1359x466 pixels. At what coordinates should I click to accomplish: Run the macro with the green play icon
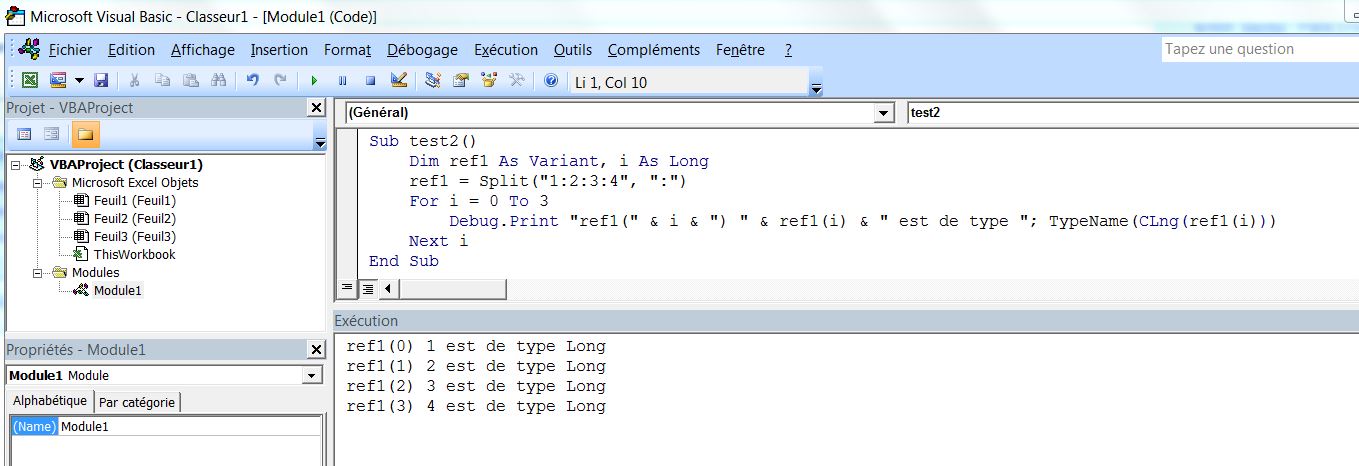click(x=314, y=81)
